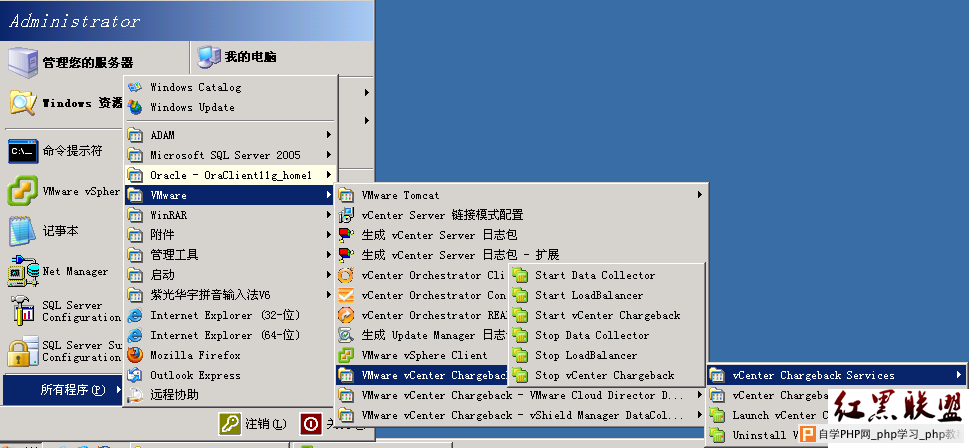Click the 管理您的服务器 server icon
969x448 pixels.
coord(23,62)
